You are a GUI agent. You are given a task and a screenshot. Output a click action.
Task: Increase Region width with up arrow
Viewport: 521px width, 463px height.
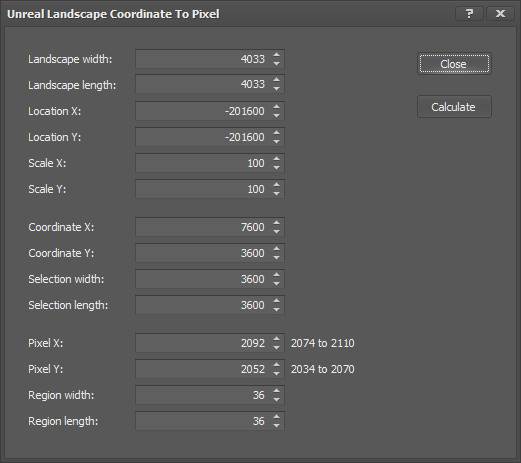click(x=276, y=391)
